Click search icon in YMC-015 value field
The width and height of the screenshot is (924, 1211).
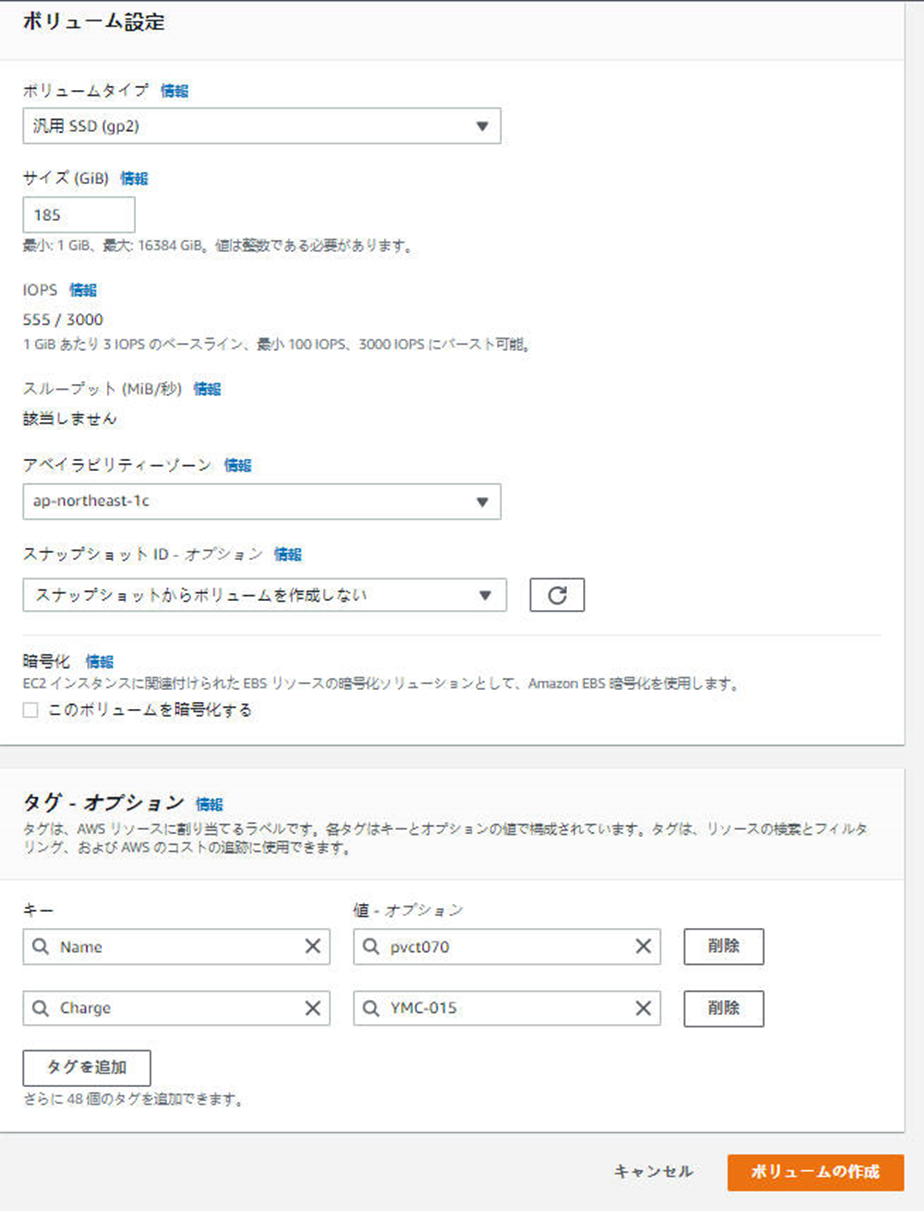coord(372,1008)
